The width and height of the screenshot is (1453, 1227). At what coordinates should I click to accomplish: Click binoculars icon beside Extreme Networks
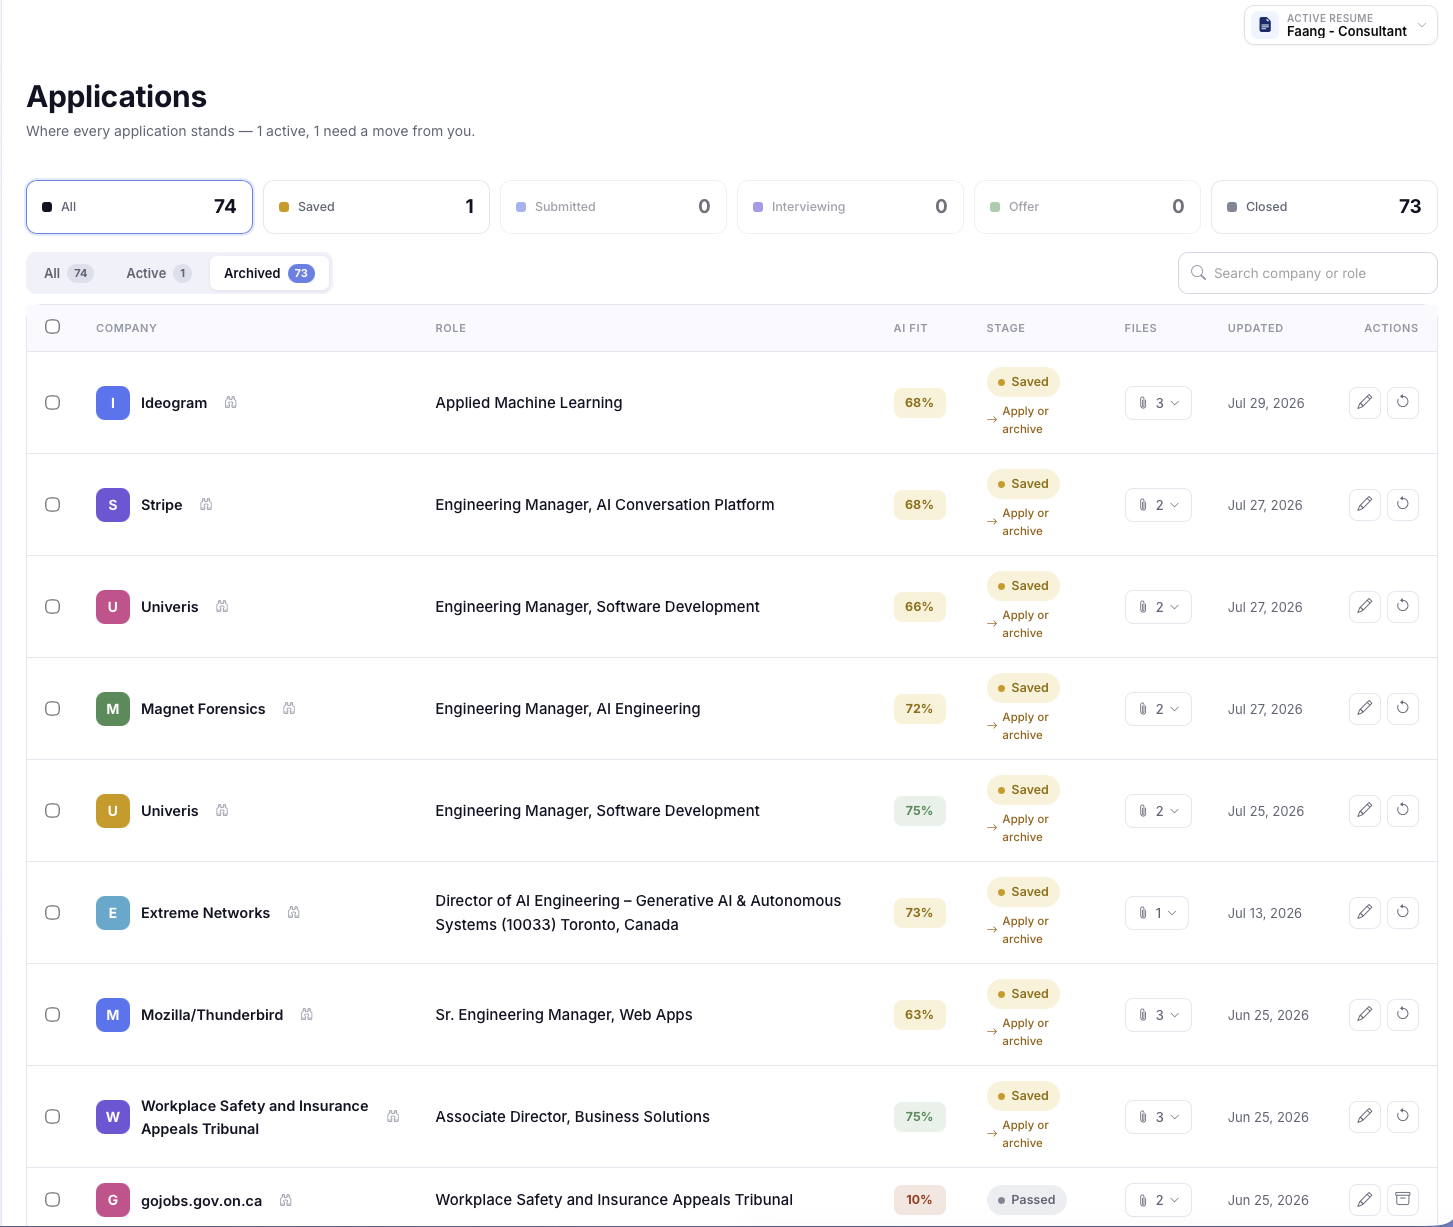pos(294,912)
